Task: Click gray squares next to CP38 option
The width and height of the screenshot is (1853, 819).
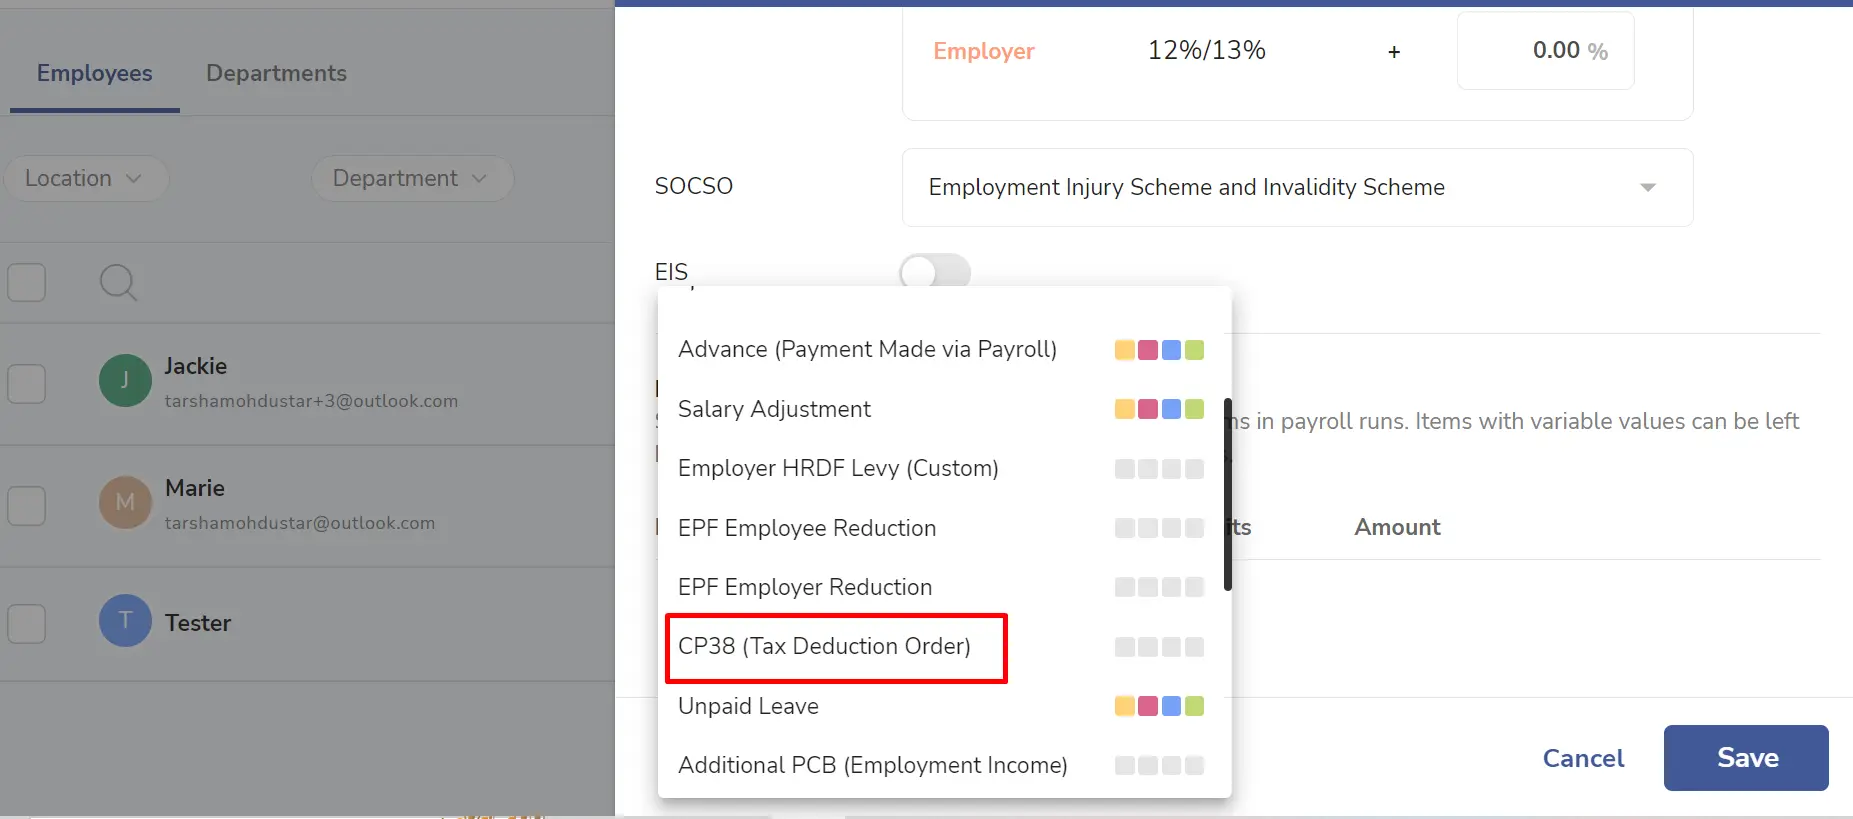Action: tap(1159, 647)
